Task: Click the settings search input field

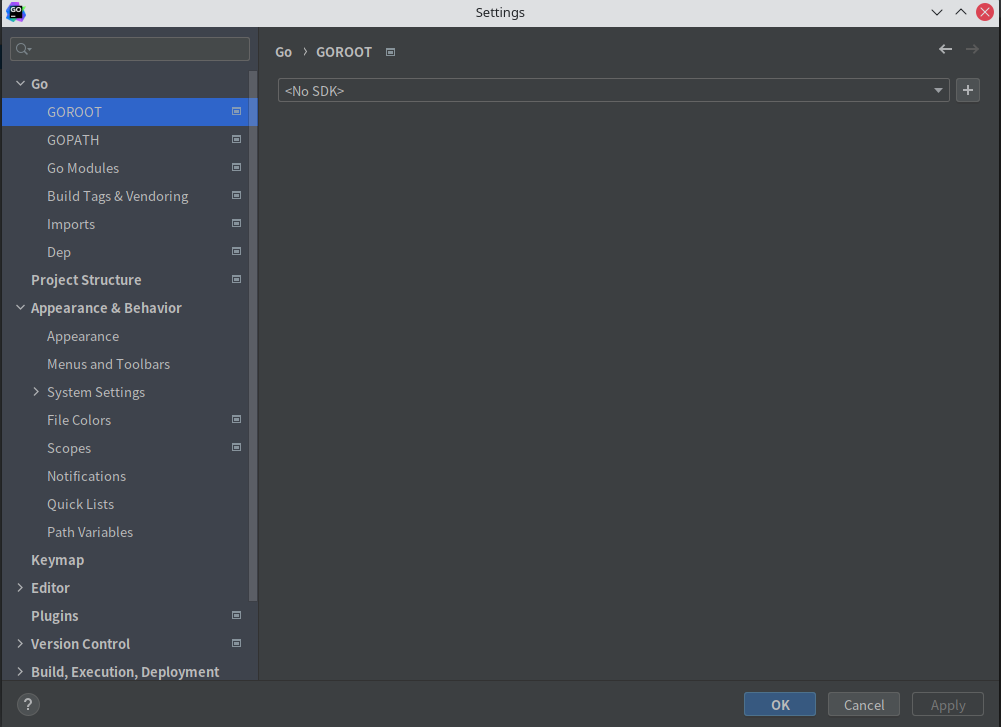Action: coord(130,48)
